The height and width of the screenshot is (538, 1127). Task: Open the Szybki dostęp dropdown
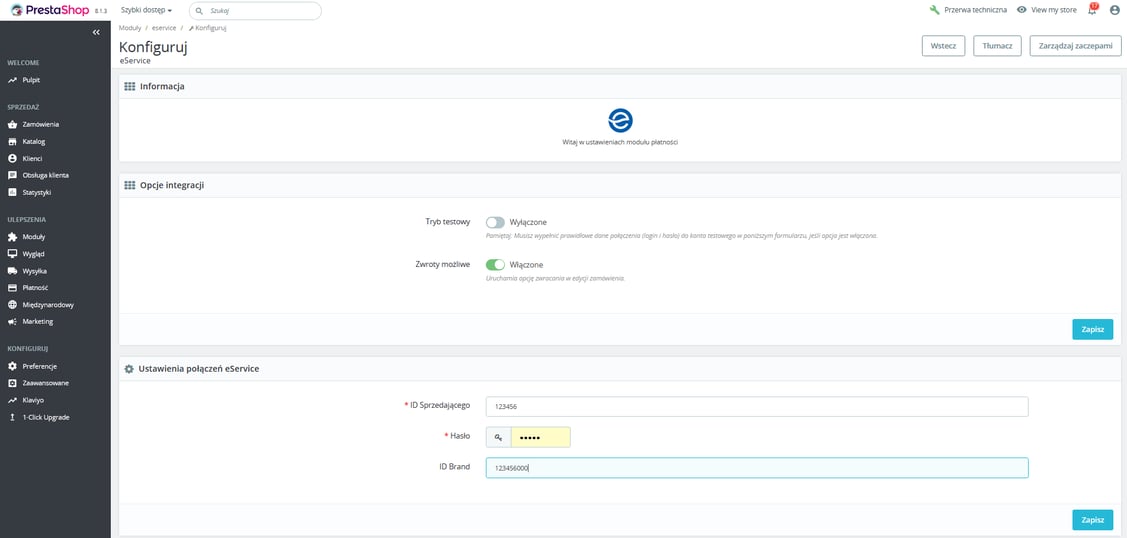point(147,10)
